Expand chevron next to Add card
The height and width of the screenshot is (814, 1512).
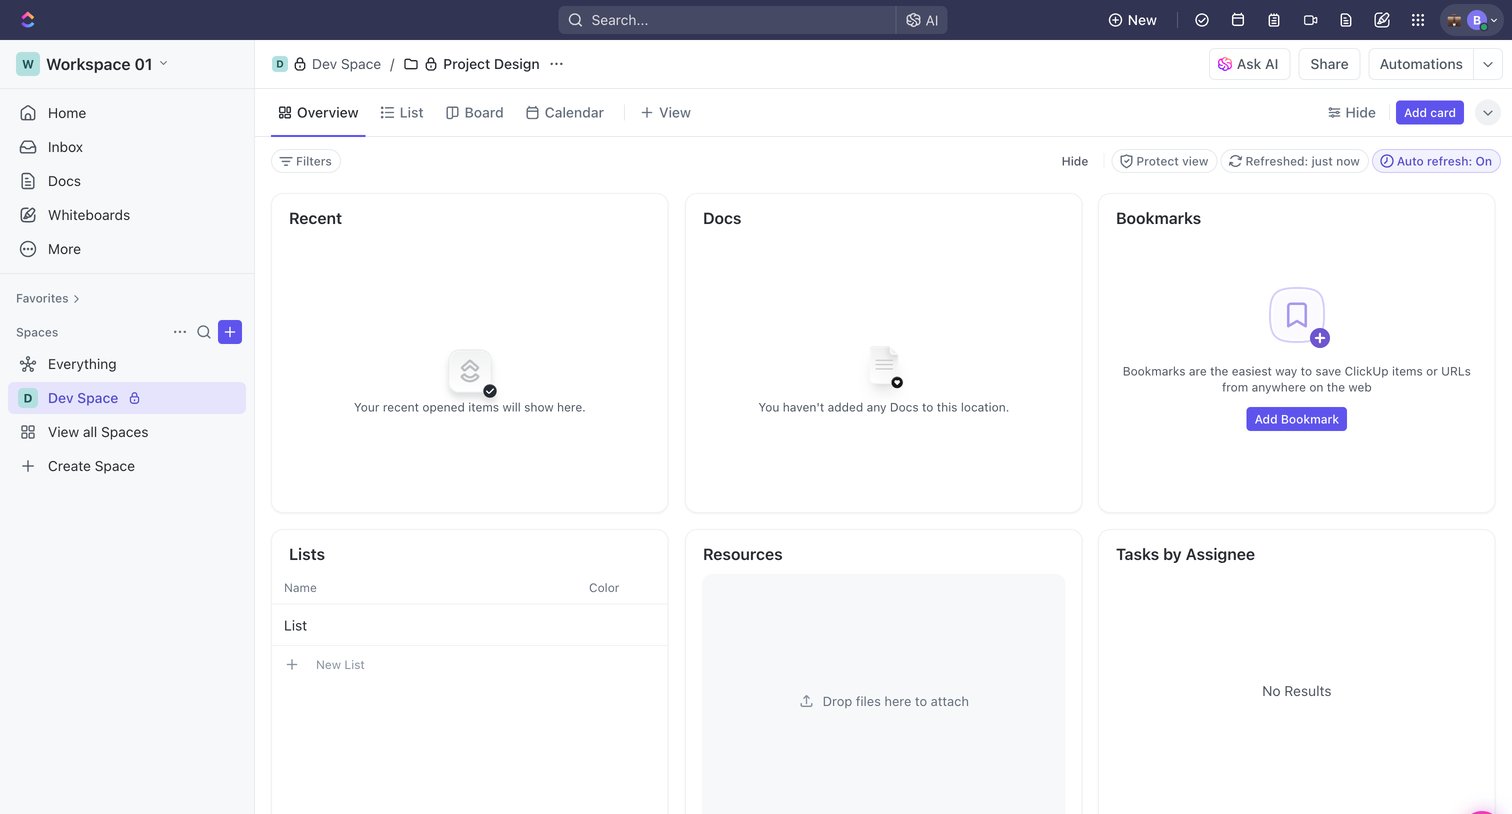1488,113
